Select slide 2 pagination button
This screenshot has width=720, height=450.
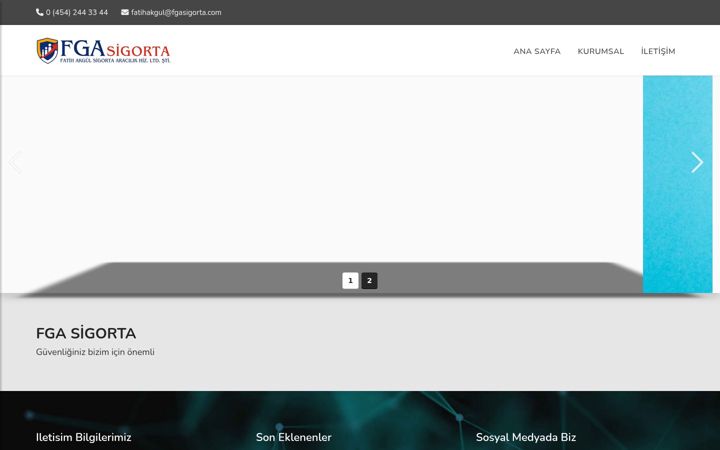coord(369,281)
